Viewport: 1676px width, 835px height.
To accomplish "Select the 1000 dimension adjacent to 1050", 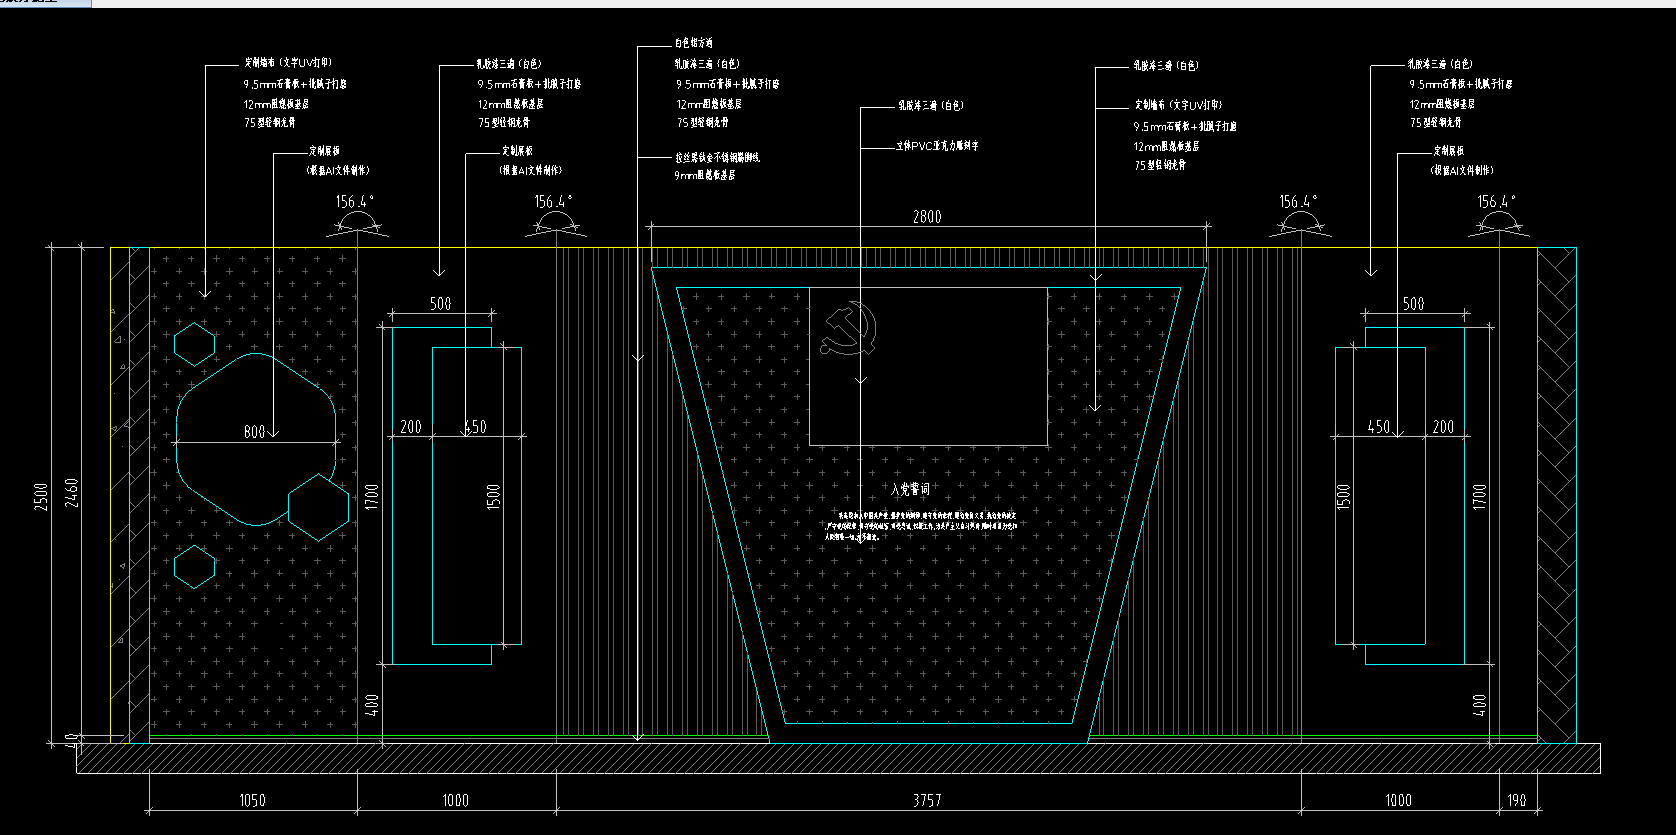I will 455,800.
